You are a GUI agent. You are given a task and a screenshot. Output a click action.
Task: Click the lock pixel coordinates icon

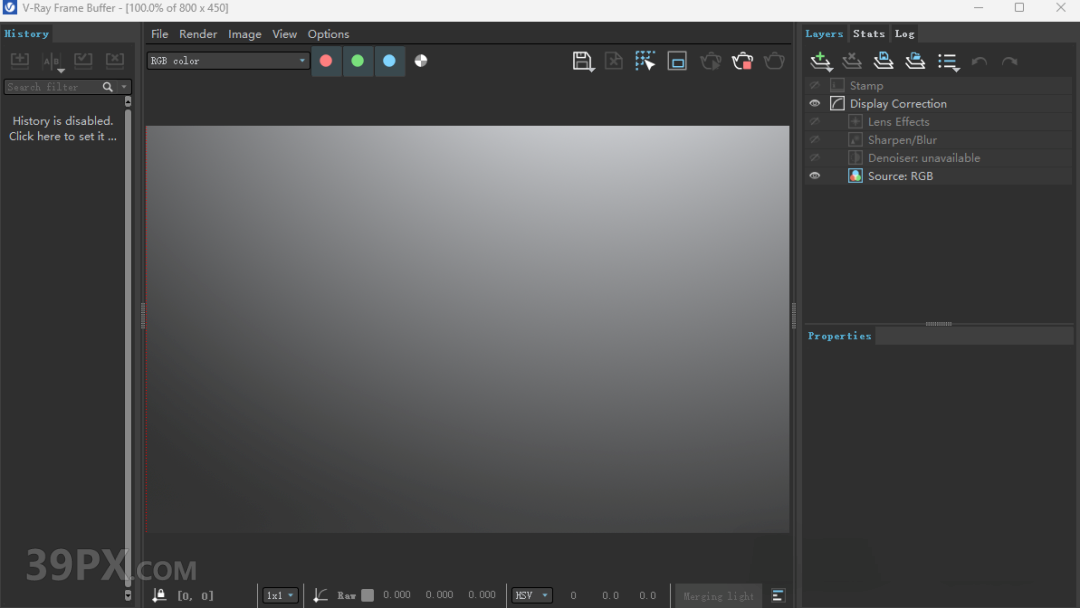pos(160,595)
